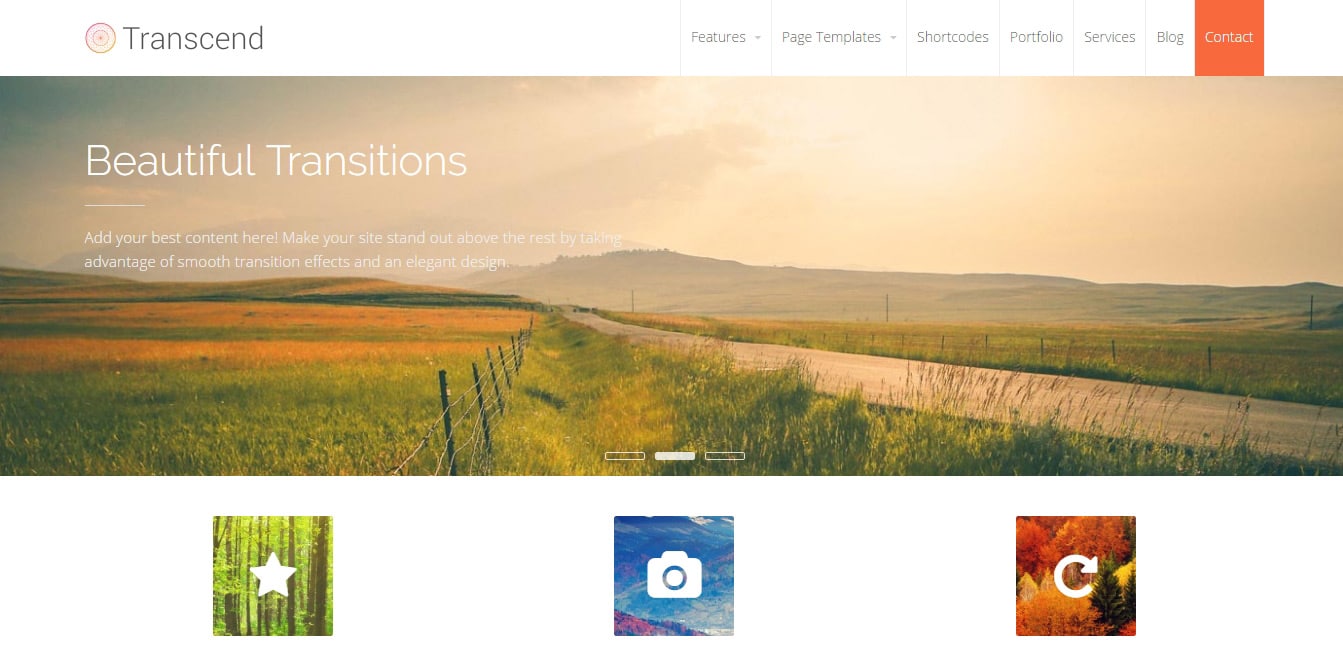
Task: Open the Blog link
Action: point(1170,37)
